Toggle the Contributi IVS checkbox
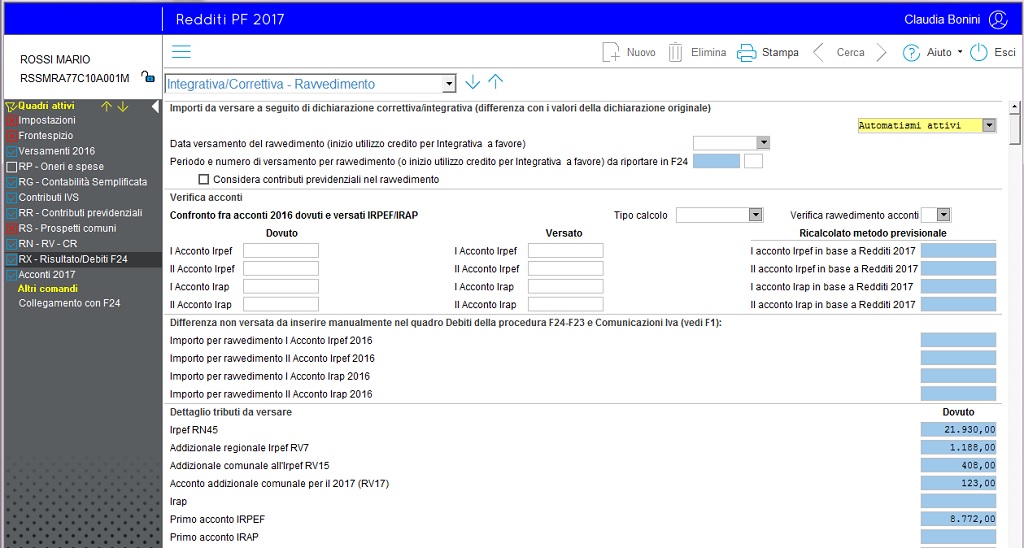 click(11, 198)
